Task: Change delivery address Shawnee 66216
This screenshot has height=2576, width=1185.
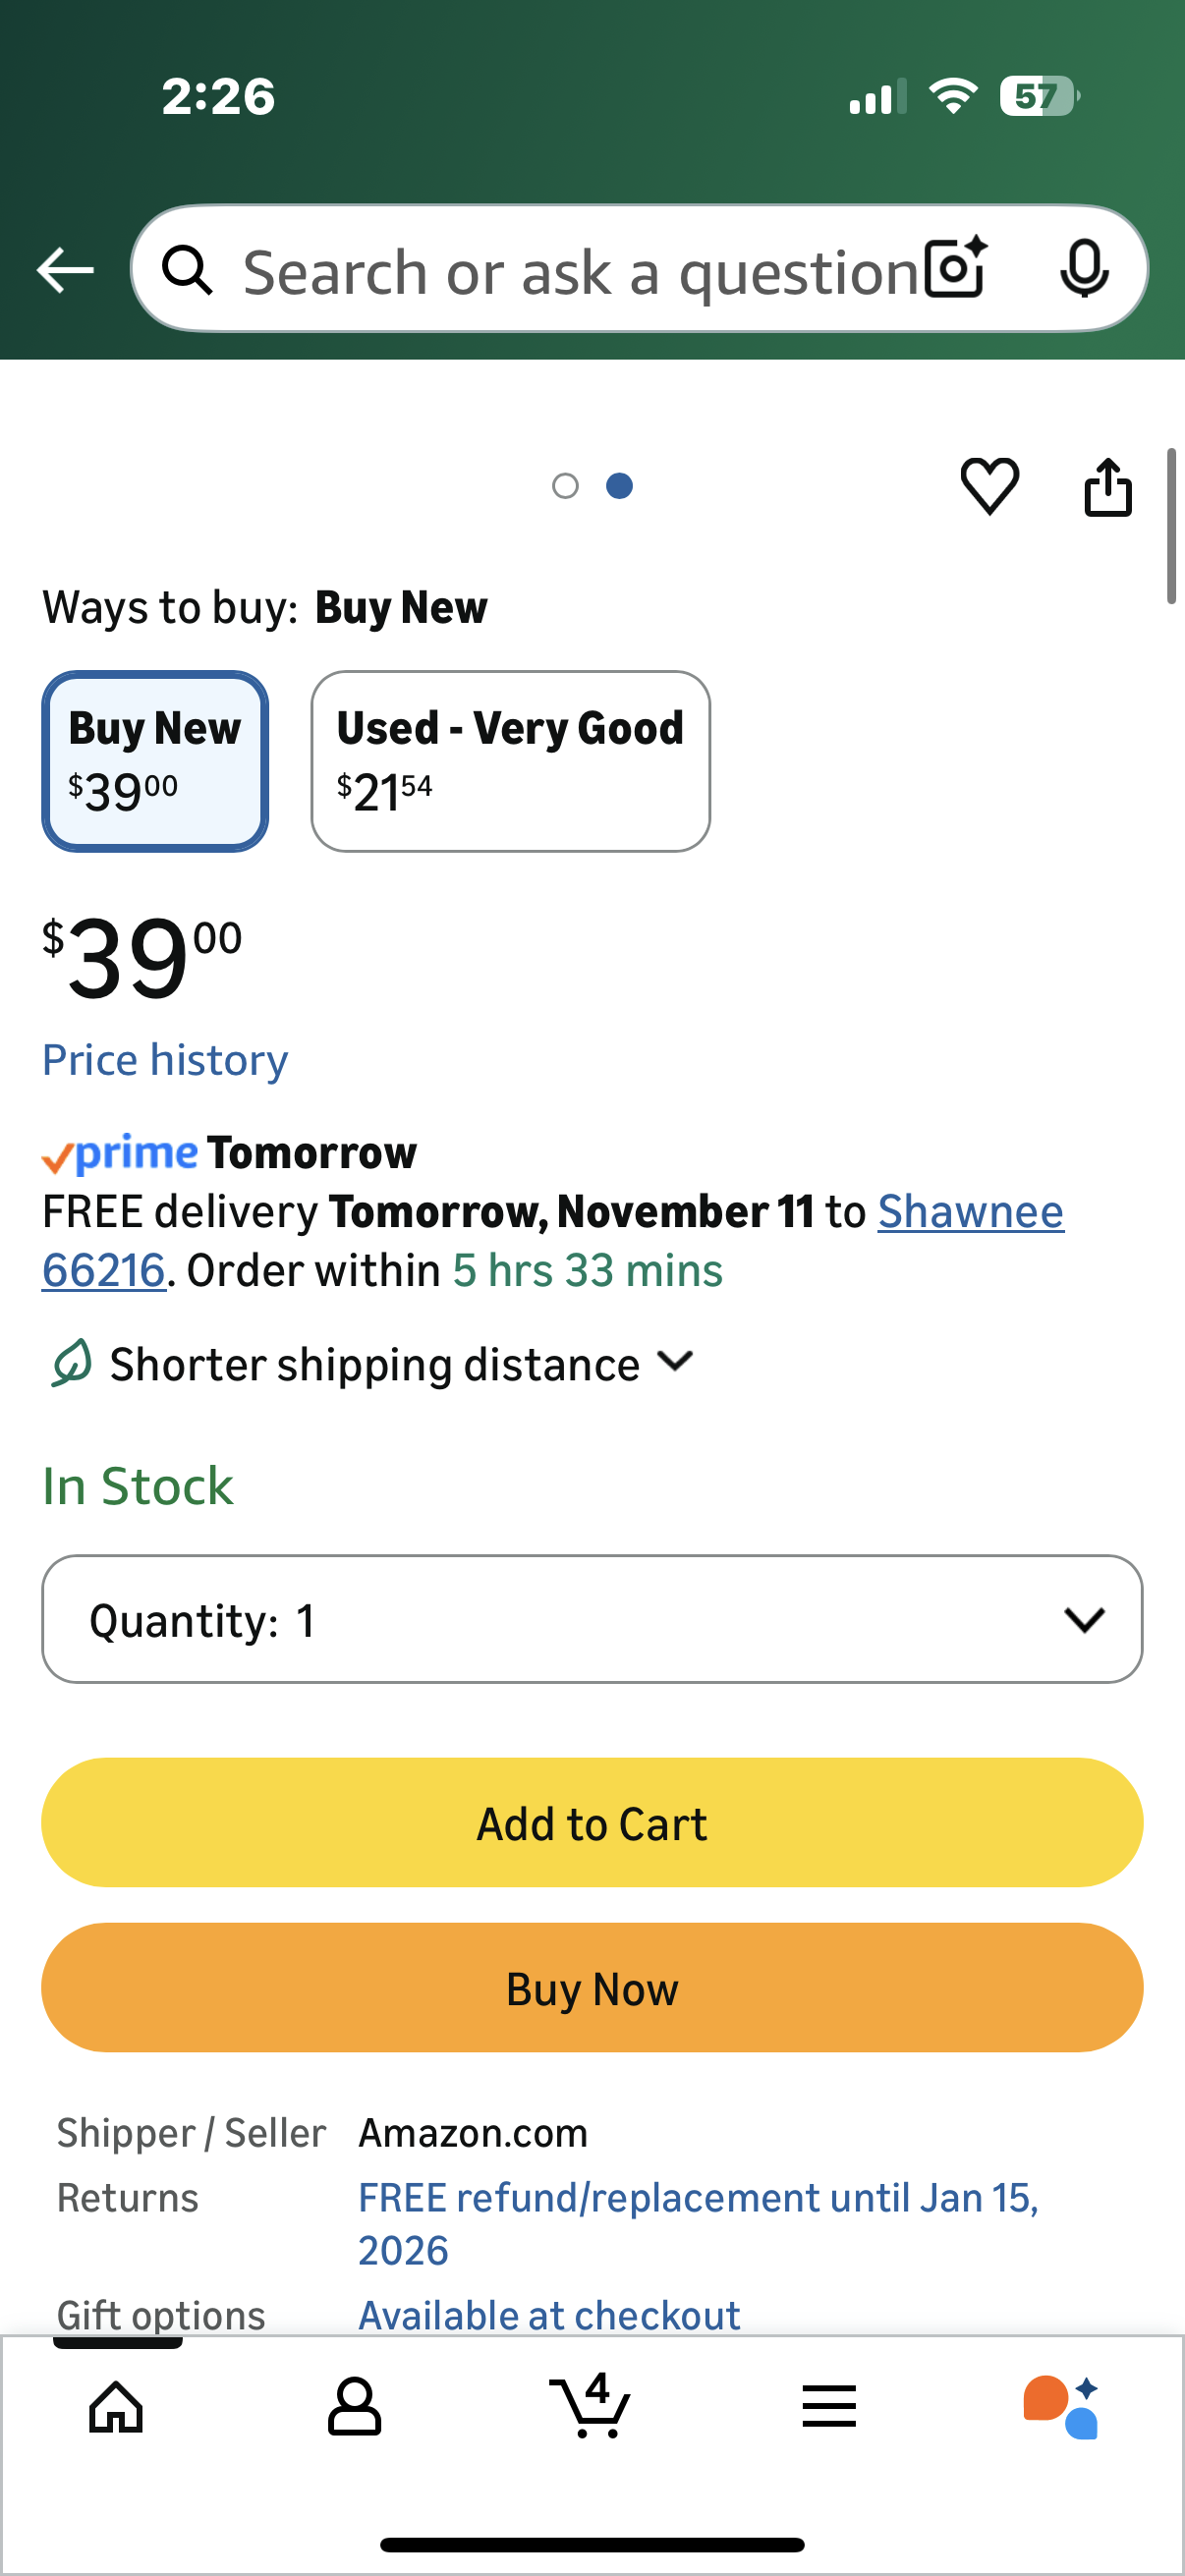Action: 970,1212
